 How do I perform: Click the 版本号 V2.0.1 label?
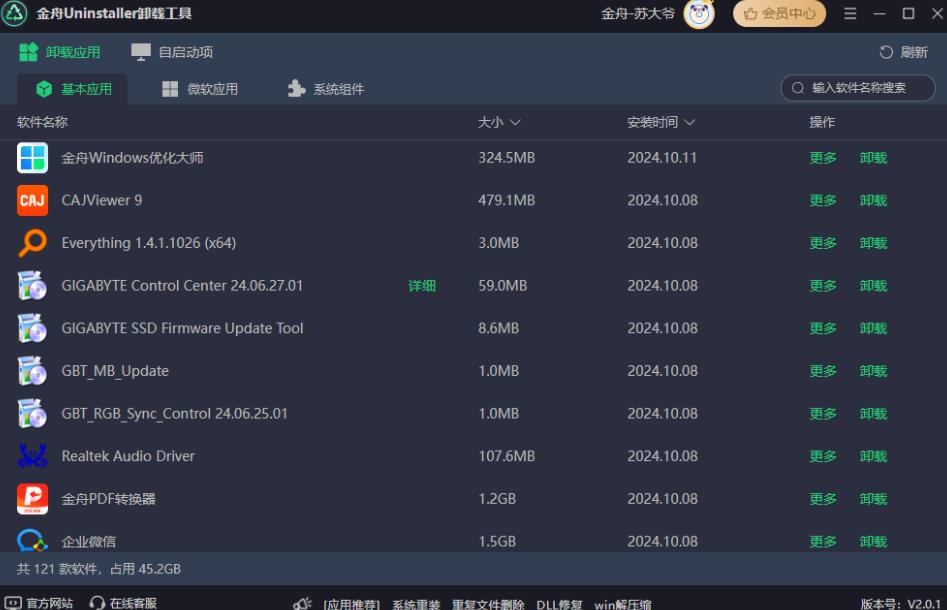coord(900,604)
